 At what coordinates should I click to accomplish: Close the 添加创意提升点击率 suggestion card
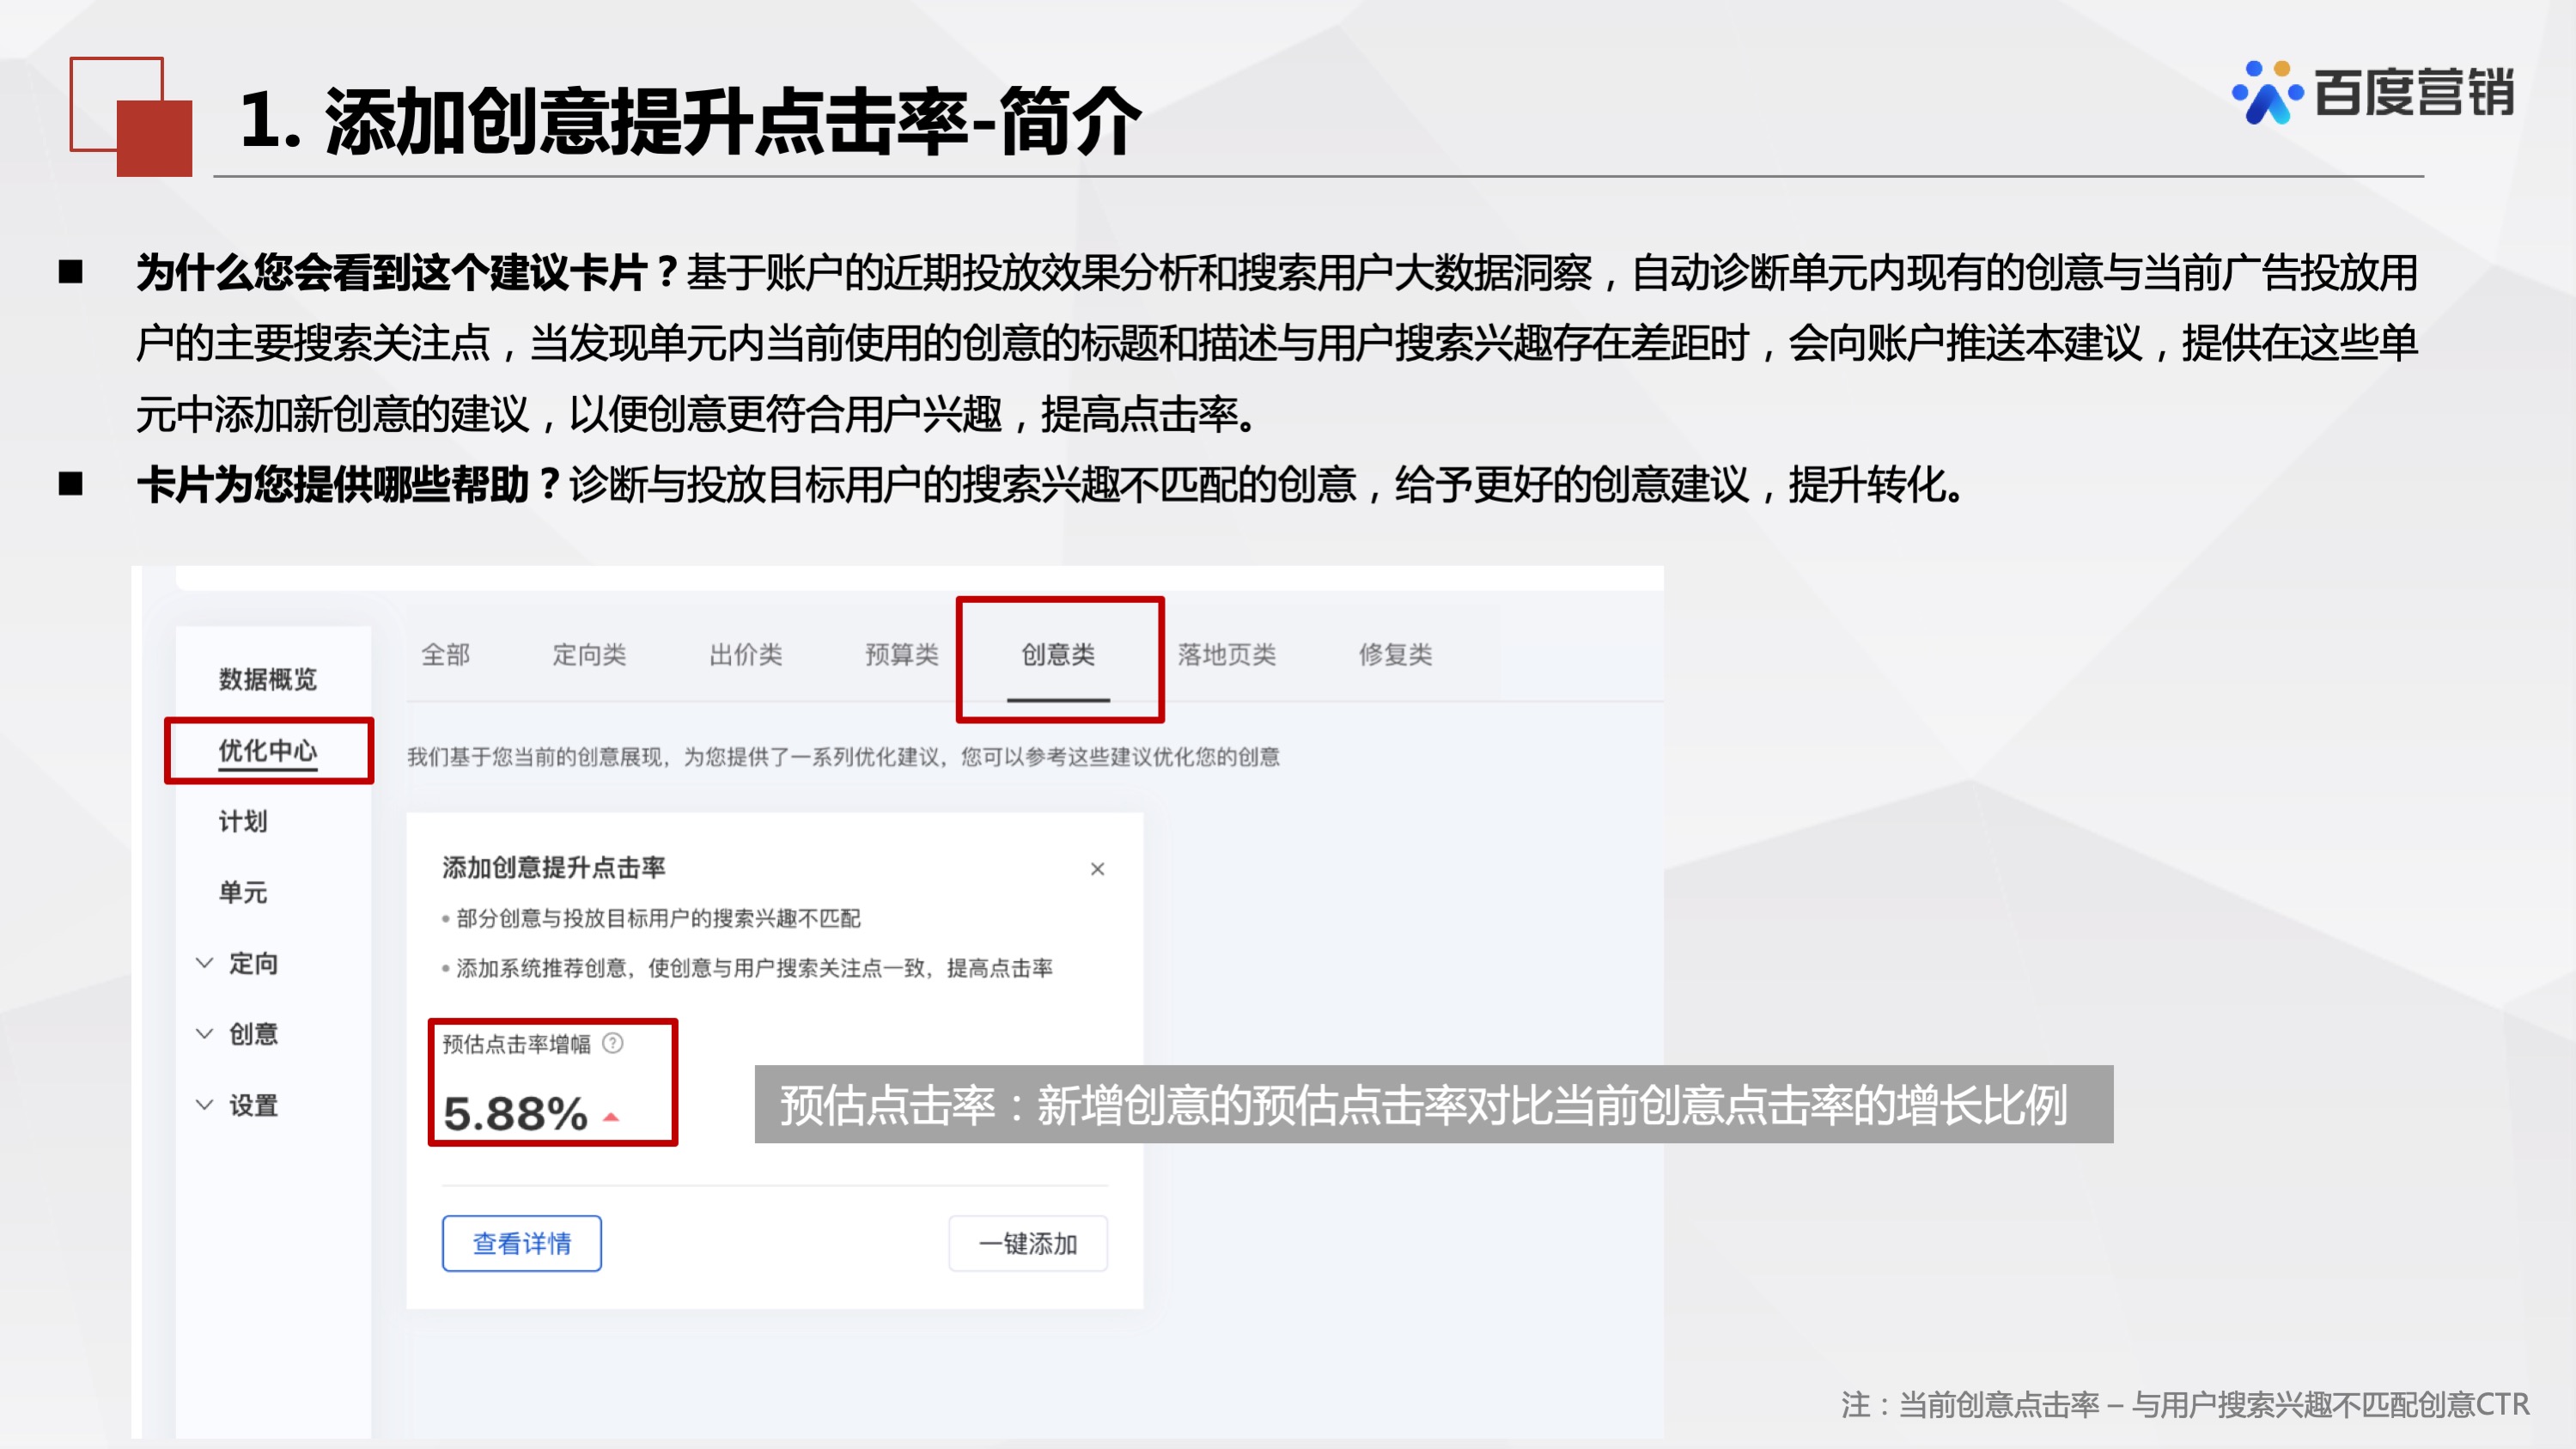pos(1098,869)
